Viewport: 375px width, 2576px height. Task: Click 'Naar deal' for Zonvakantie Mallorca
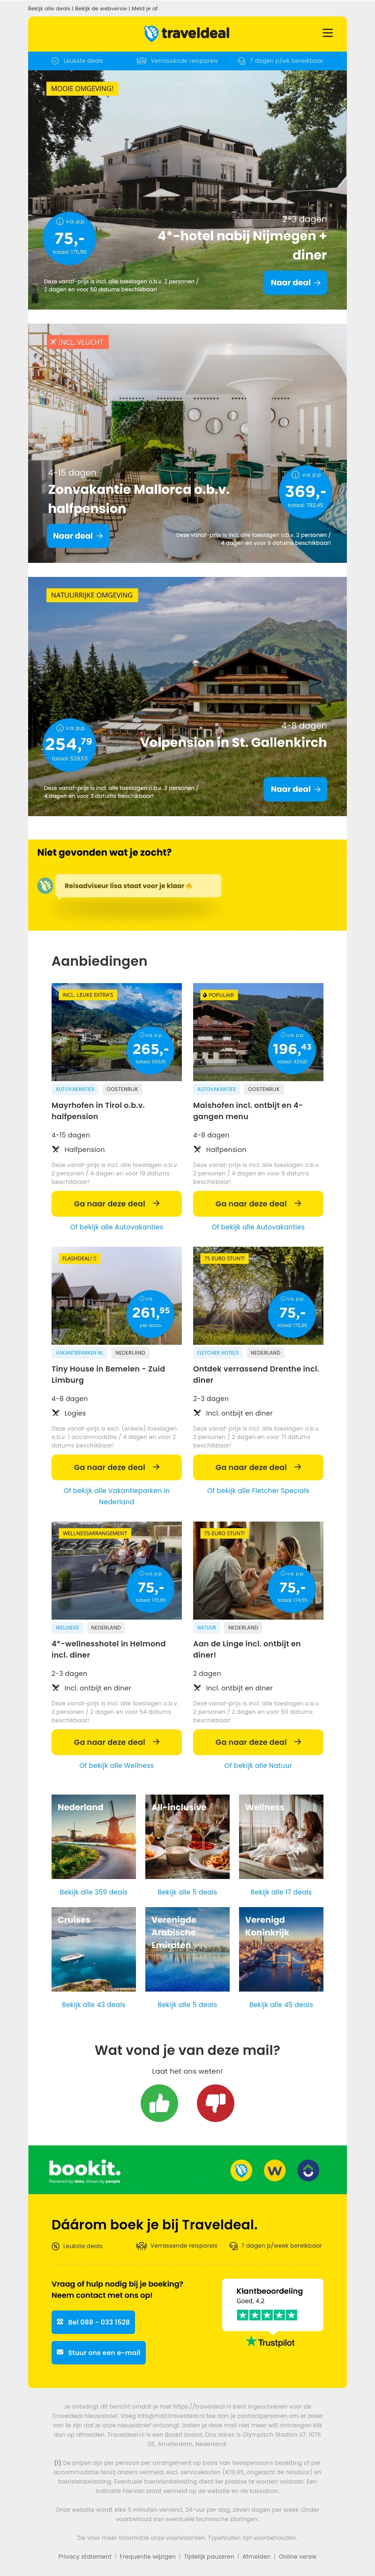[78, 536]
